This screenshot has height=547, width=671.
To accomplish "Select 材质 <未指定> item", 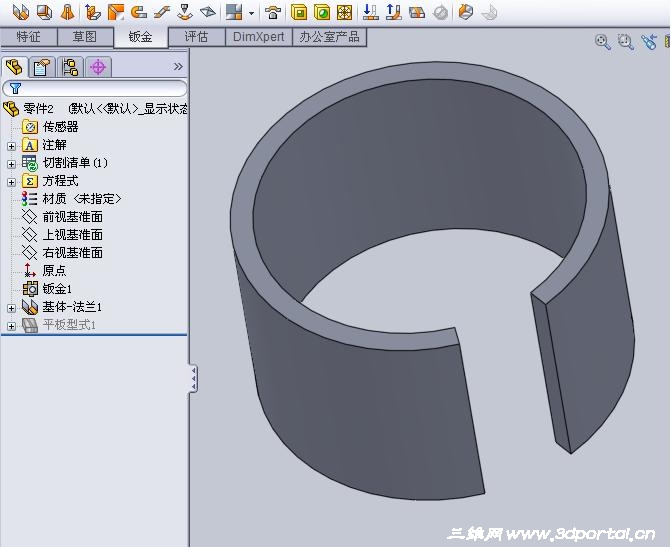I will coord(72,199).
